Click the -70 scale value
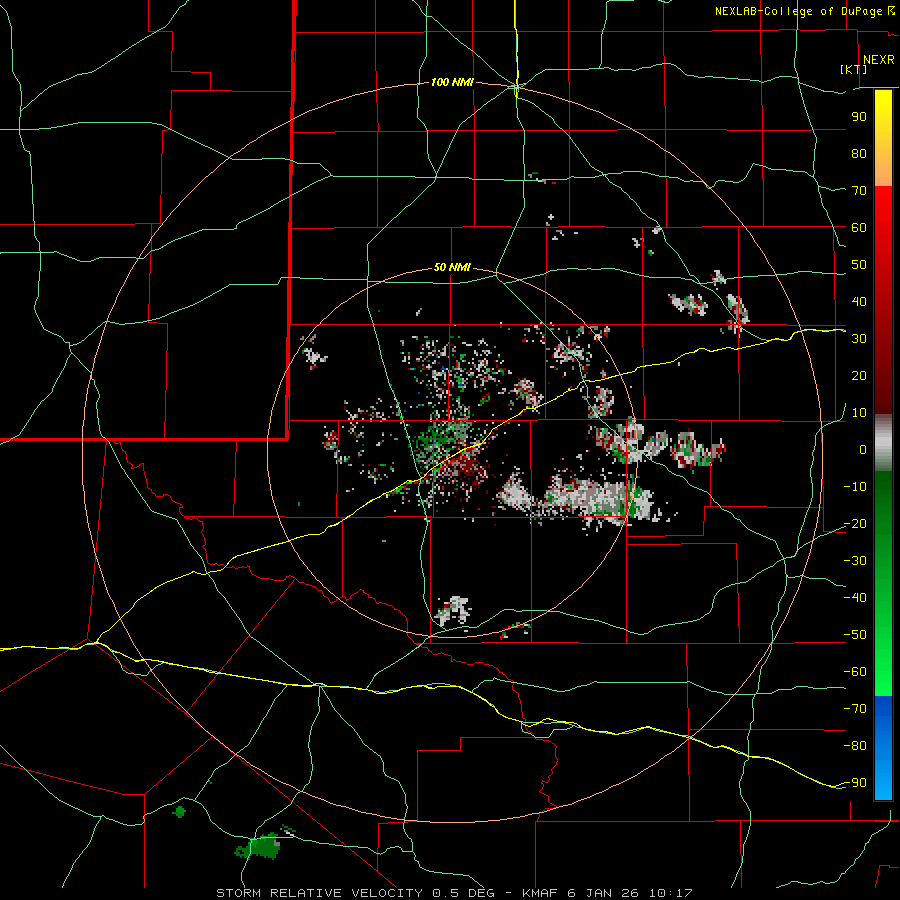 coord(855,709)
